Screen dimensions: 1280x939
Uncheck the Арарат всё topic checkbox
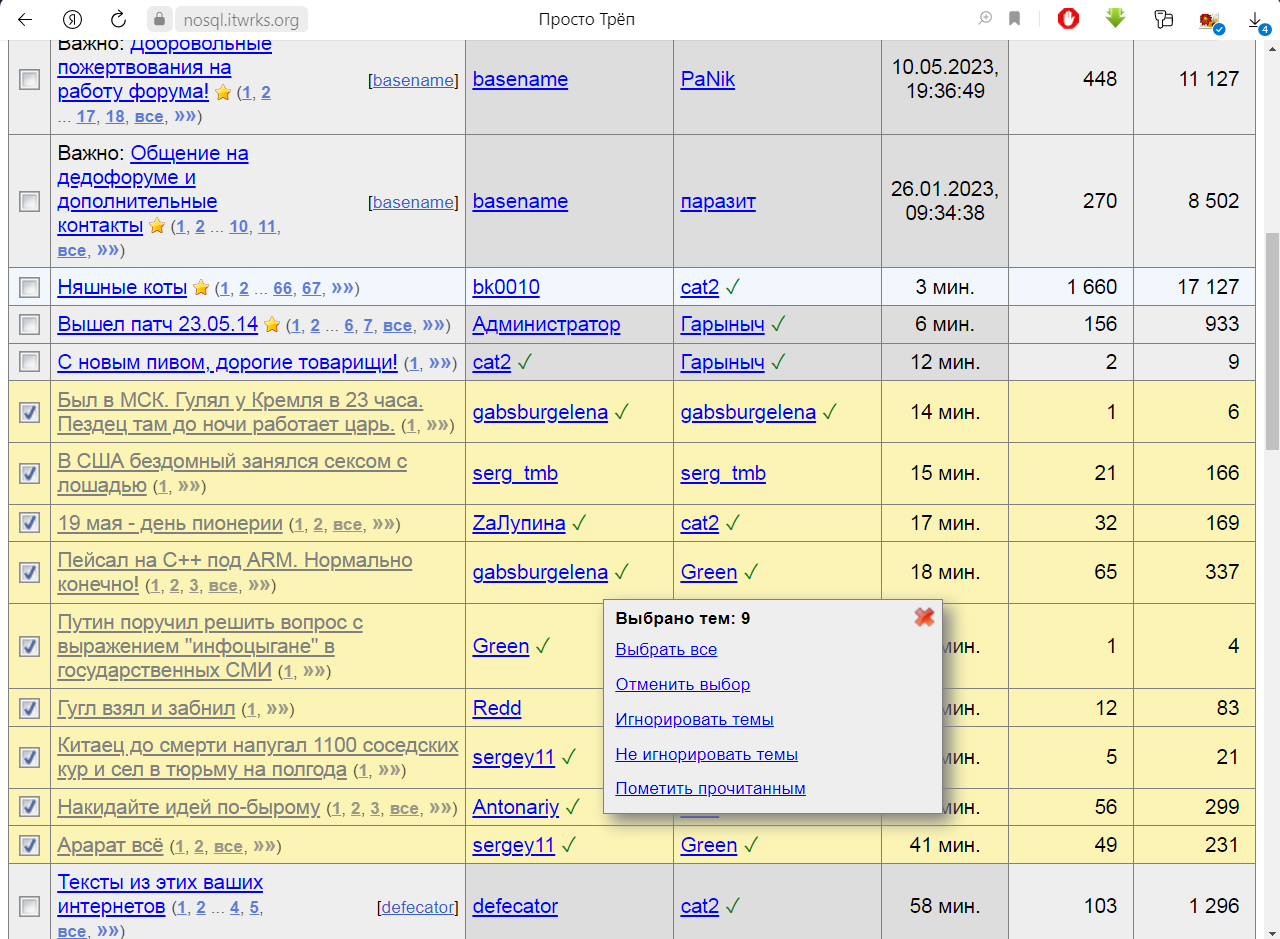click(30, 845)
